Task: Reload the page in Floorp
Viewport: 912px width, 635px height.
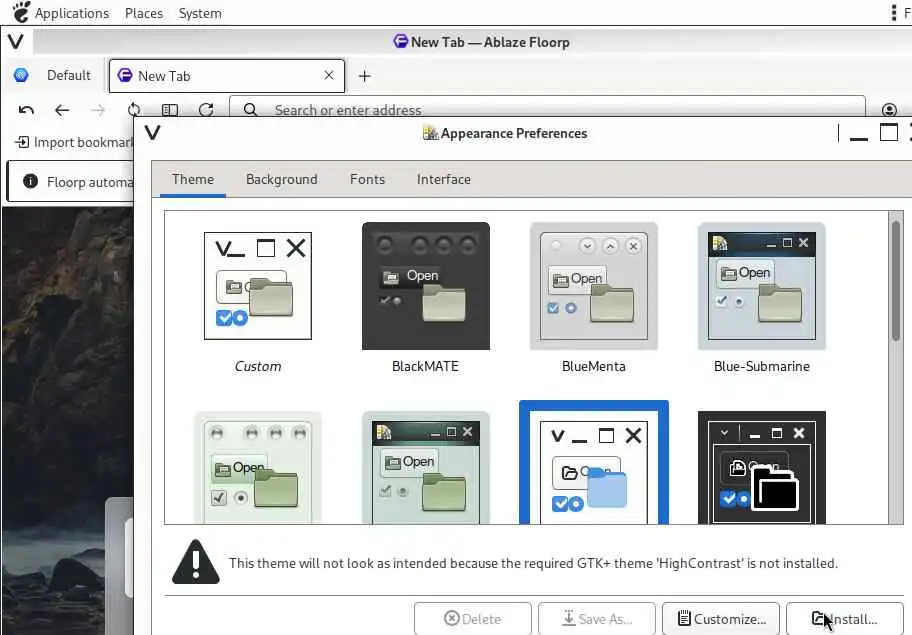Action: (206, 110)
